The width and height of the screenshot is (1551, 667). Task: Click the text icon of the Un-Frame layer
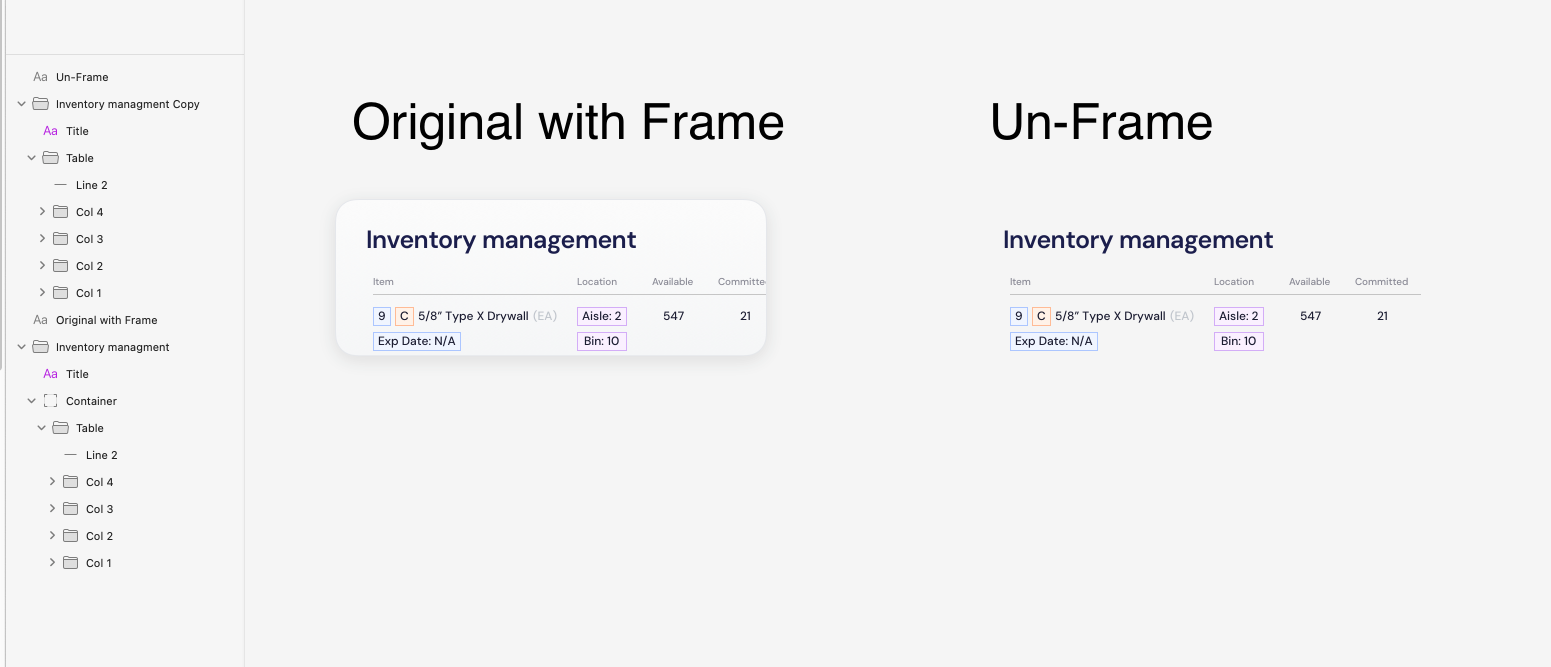pyautogui.click(x=40, y=77)
